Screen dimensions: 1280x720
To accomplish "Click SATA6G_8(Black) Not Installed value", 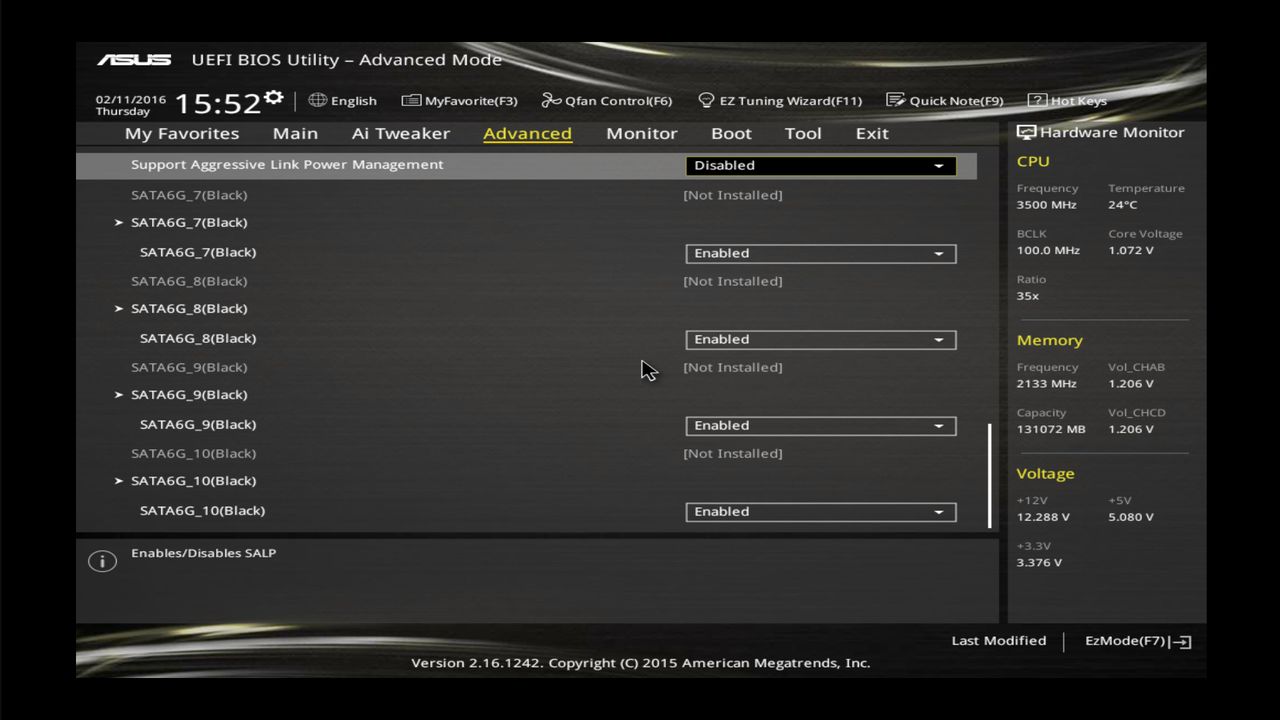I will [x=733, y=281].
